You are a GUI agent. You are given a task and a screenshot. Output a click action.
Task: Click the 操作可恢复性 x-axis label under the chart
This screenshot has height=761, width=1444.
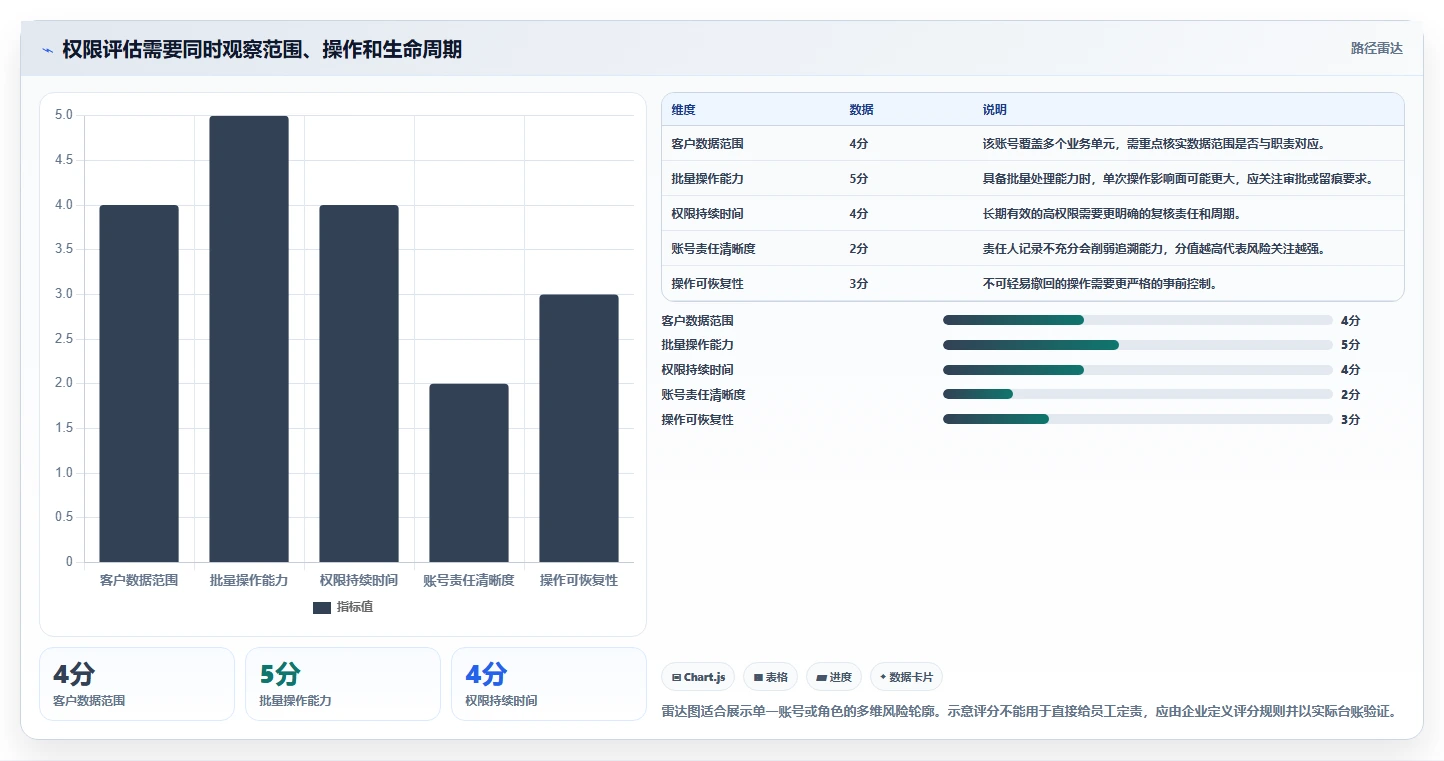pos(579,580)
